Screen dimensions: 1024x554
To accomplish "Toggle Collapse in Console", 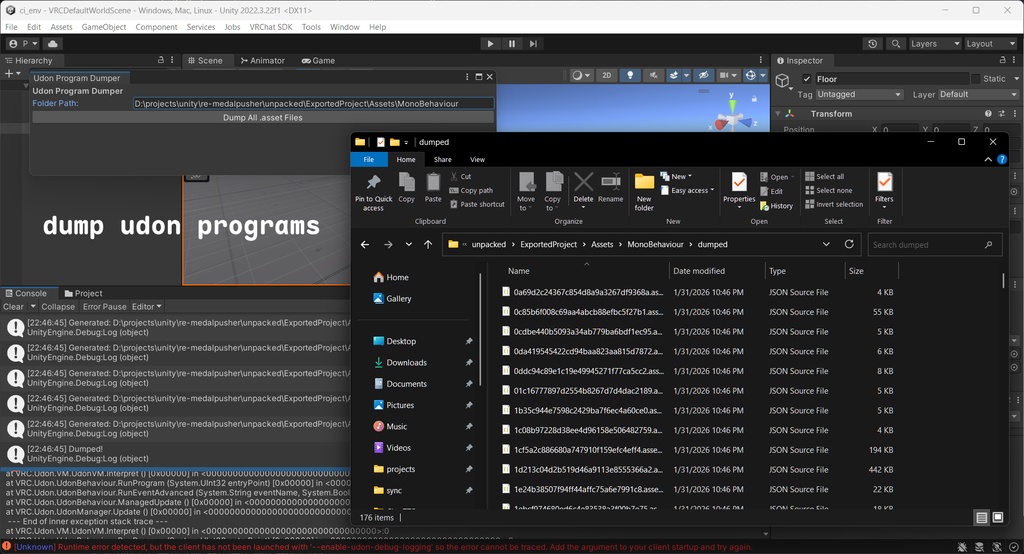I will 57,306.
